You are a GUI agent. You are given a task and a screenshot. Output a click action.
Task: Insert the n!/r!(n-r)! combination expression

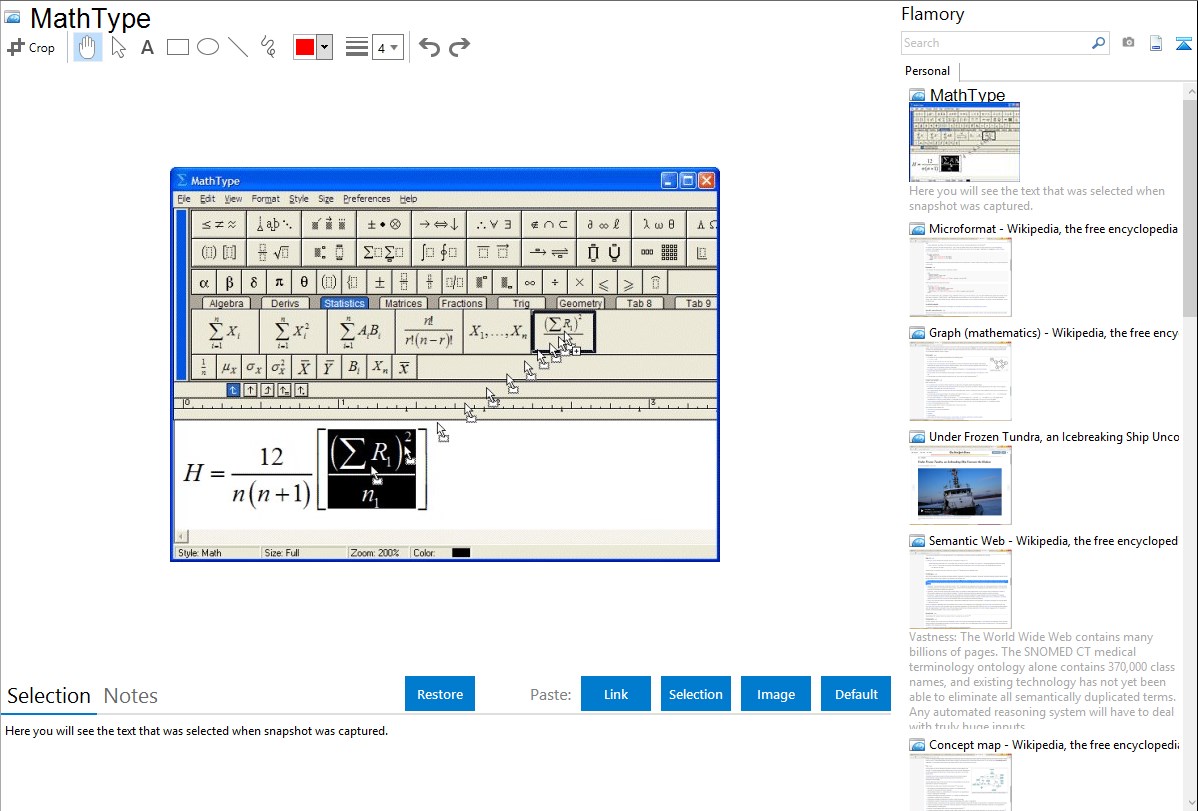pyautogui.click(x=429, y=332)
